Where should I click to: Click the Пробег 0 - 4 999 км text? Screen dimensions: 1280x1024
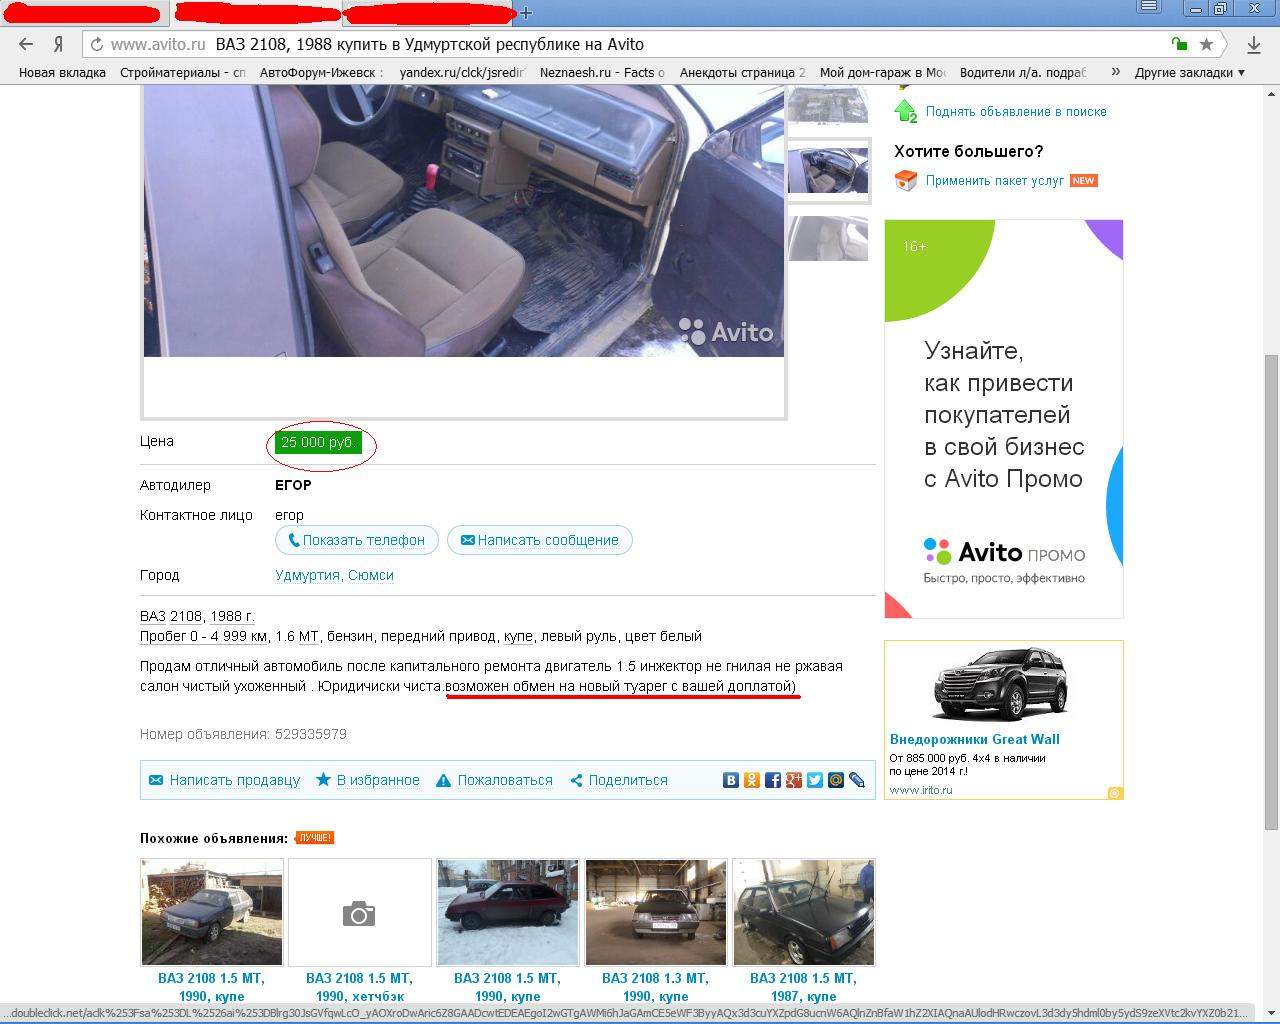point(204,636)
